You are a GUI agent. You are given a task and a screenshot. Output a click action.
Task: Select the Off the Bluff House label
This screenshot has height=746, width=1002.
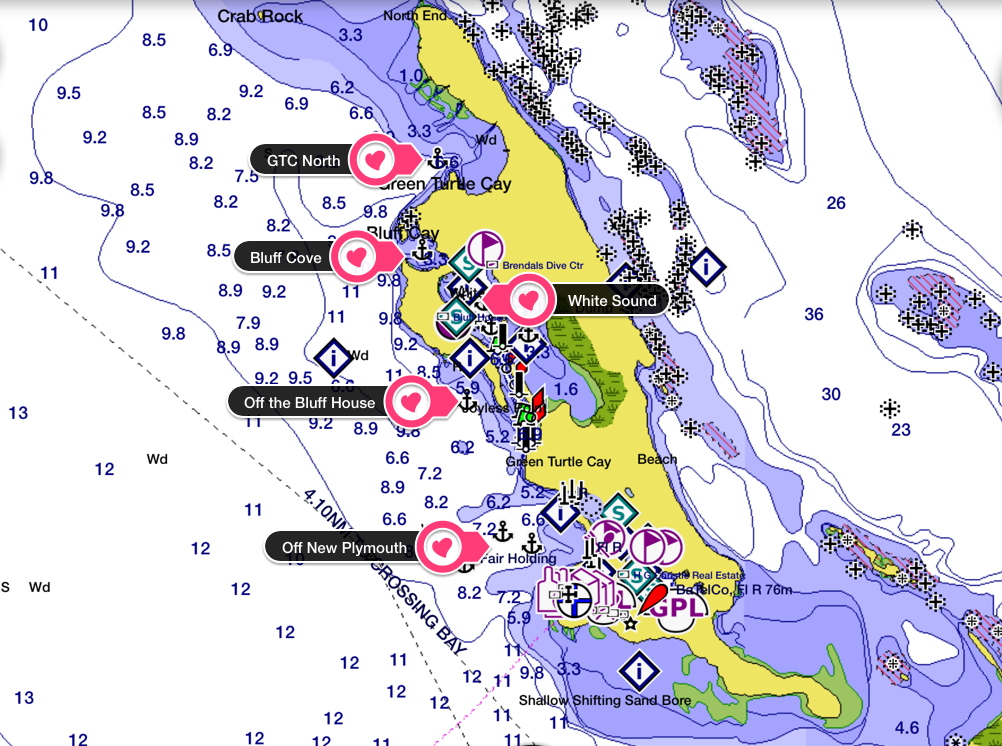click(310, 403)
